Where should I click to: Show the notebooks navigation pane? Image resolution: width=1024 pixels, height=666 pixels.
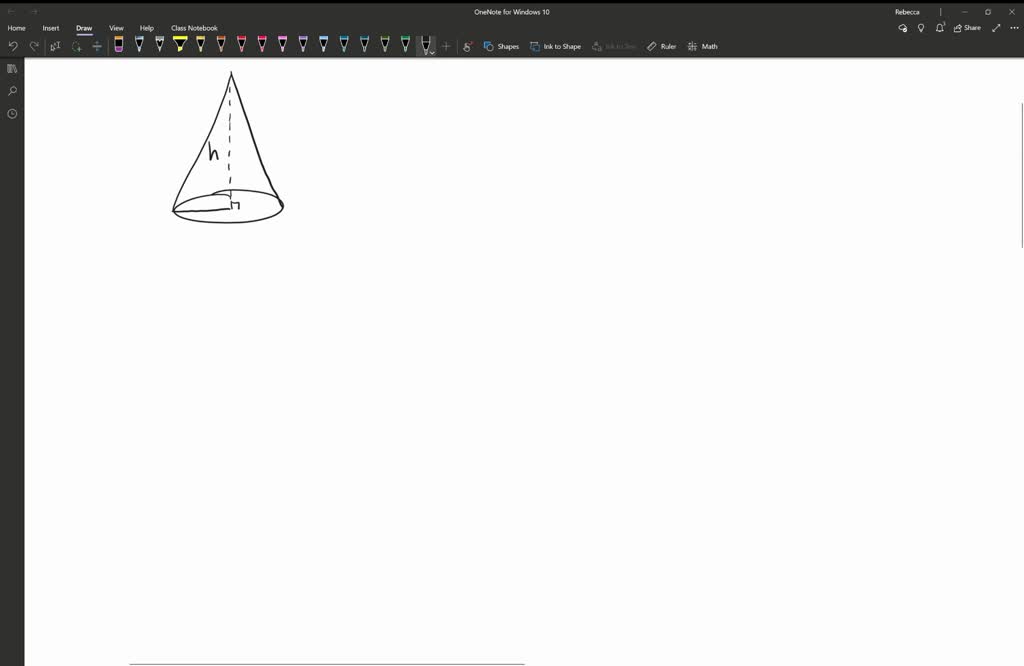coord(12,69)
